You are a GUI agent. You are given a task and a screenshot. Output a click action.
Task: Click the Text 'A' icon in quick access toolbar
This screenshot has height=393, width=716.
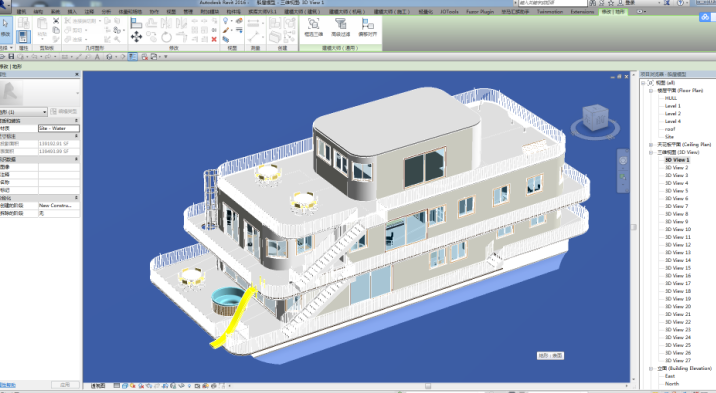(x=97, y=57)
